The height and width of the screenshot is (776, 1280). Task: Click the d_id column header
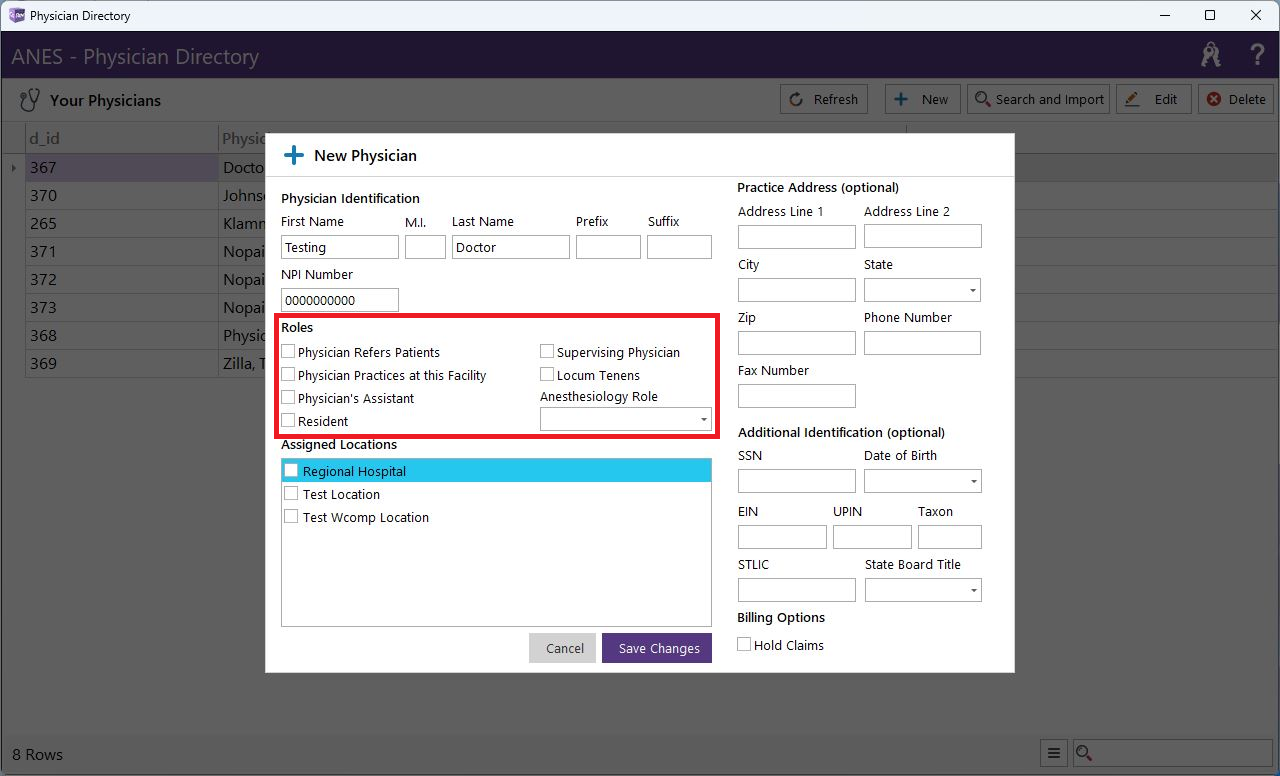pos(122,138)
